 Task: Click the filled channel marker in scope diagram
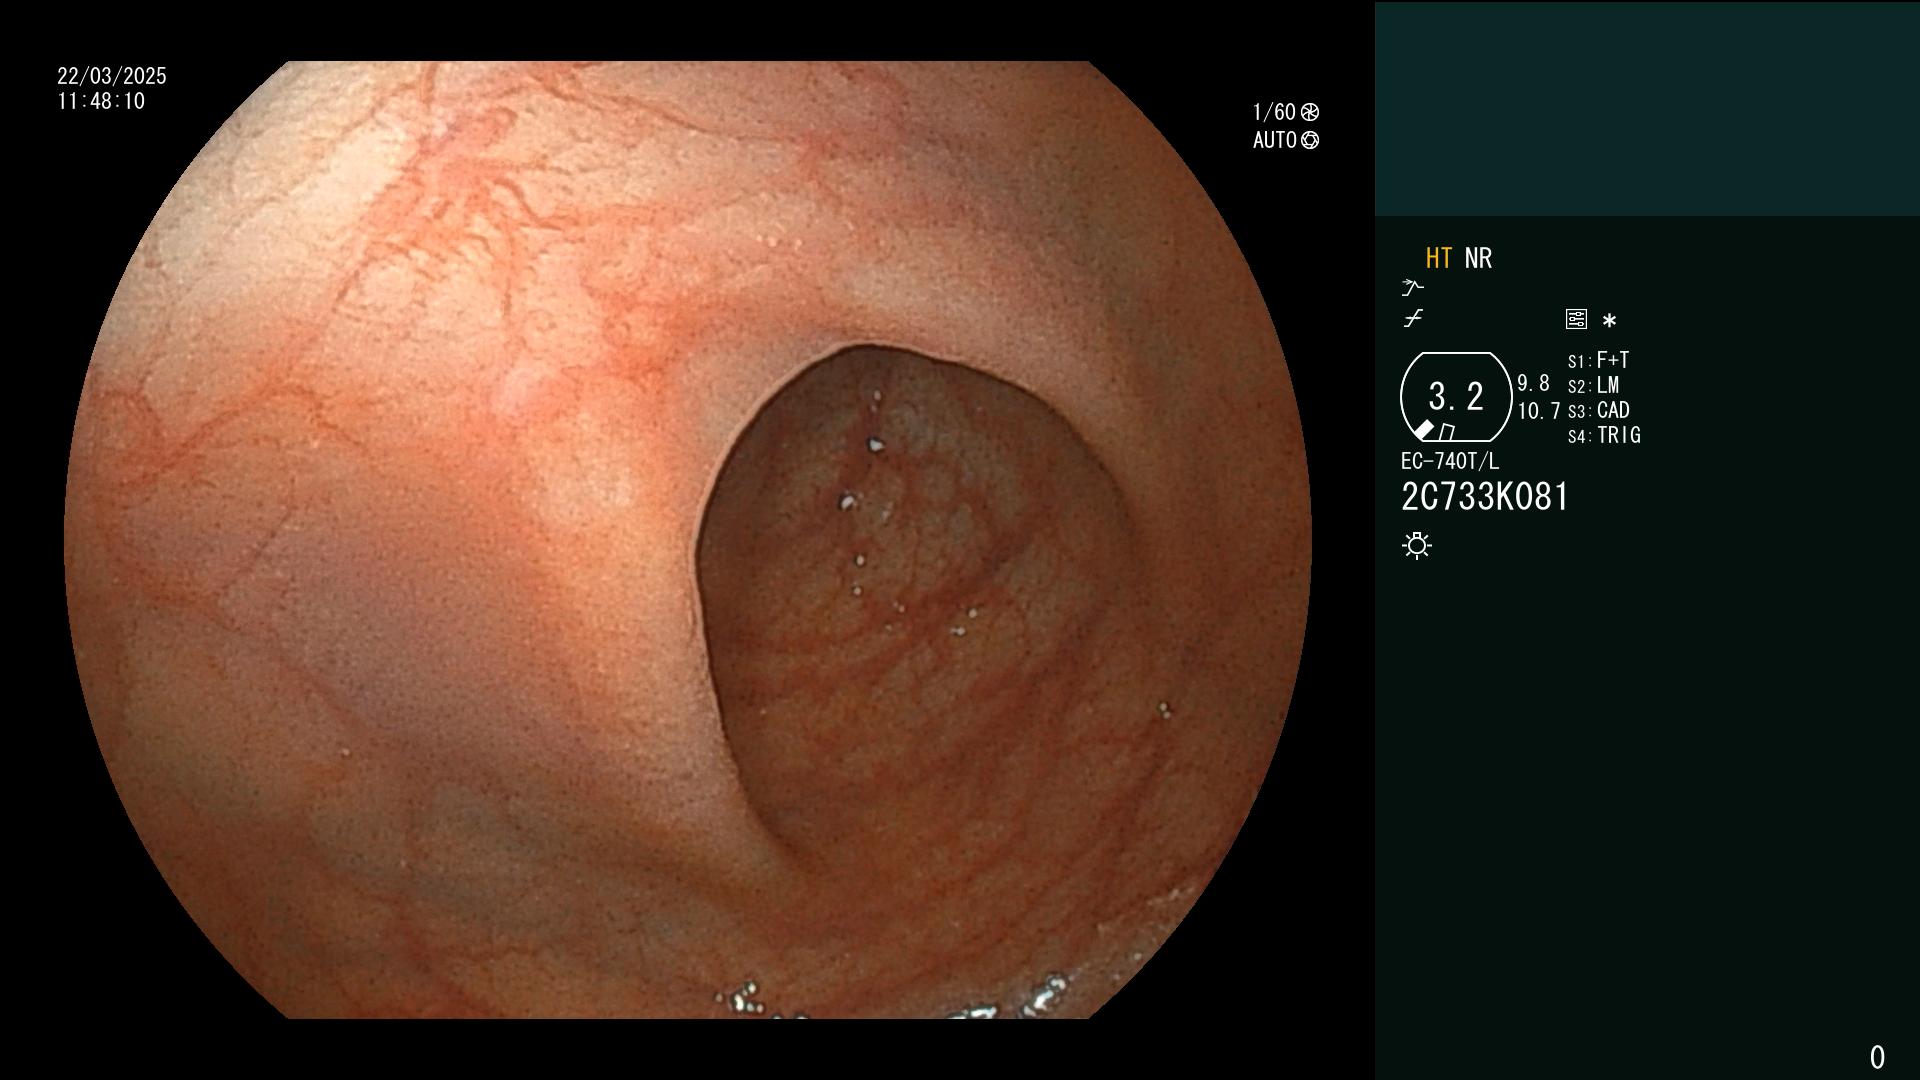pyautogui.click(x=1424, y=430)
